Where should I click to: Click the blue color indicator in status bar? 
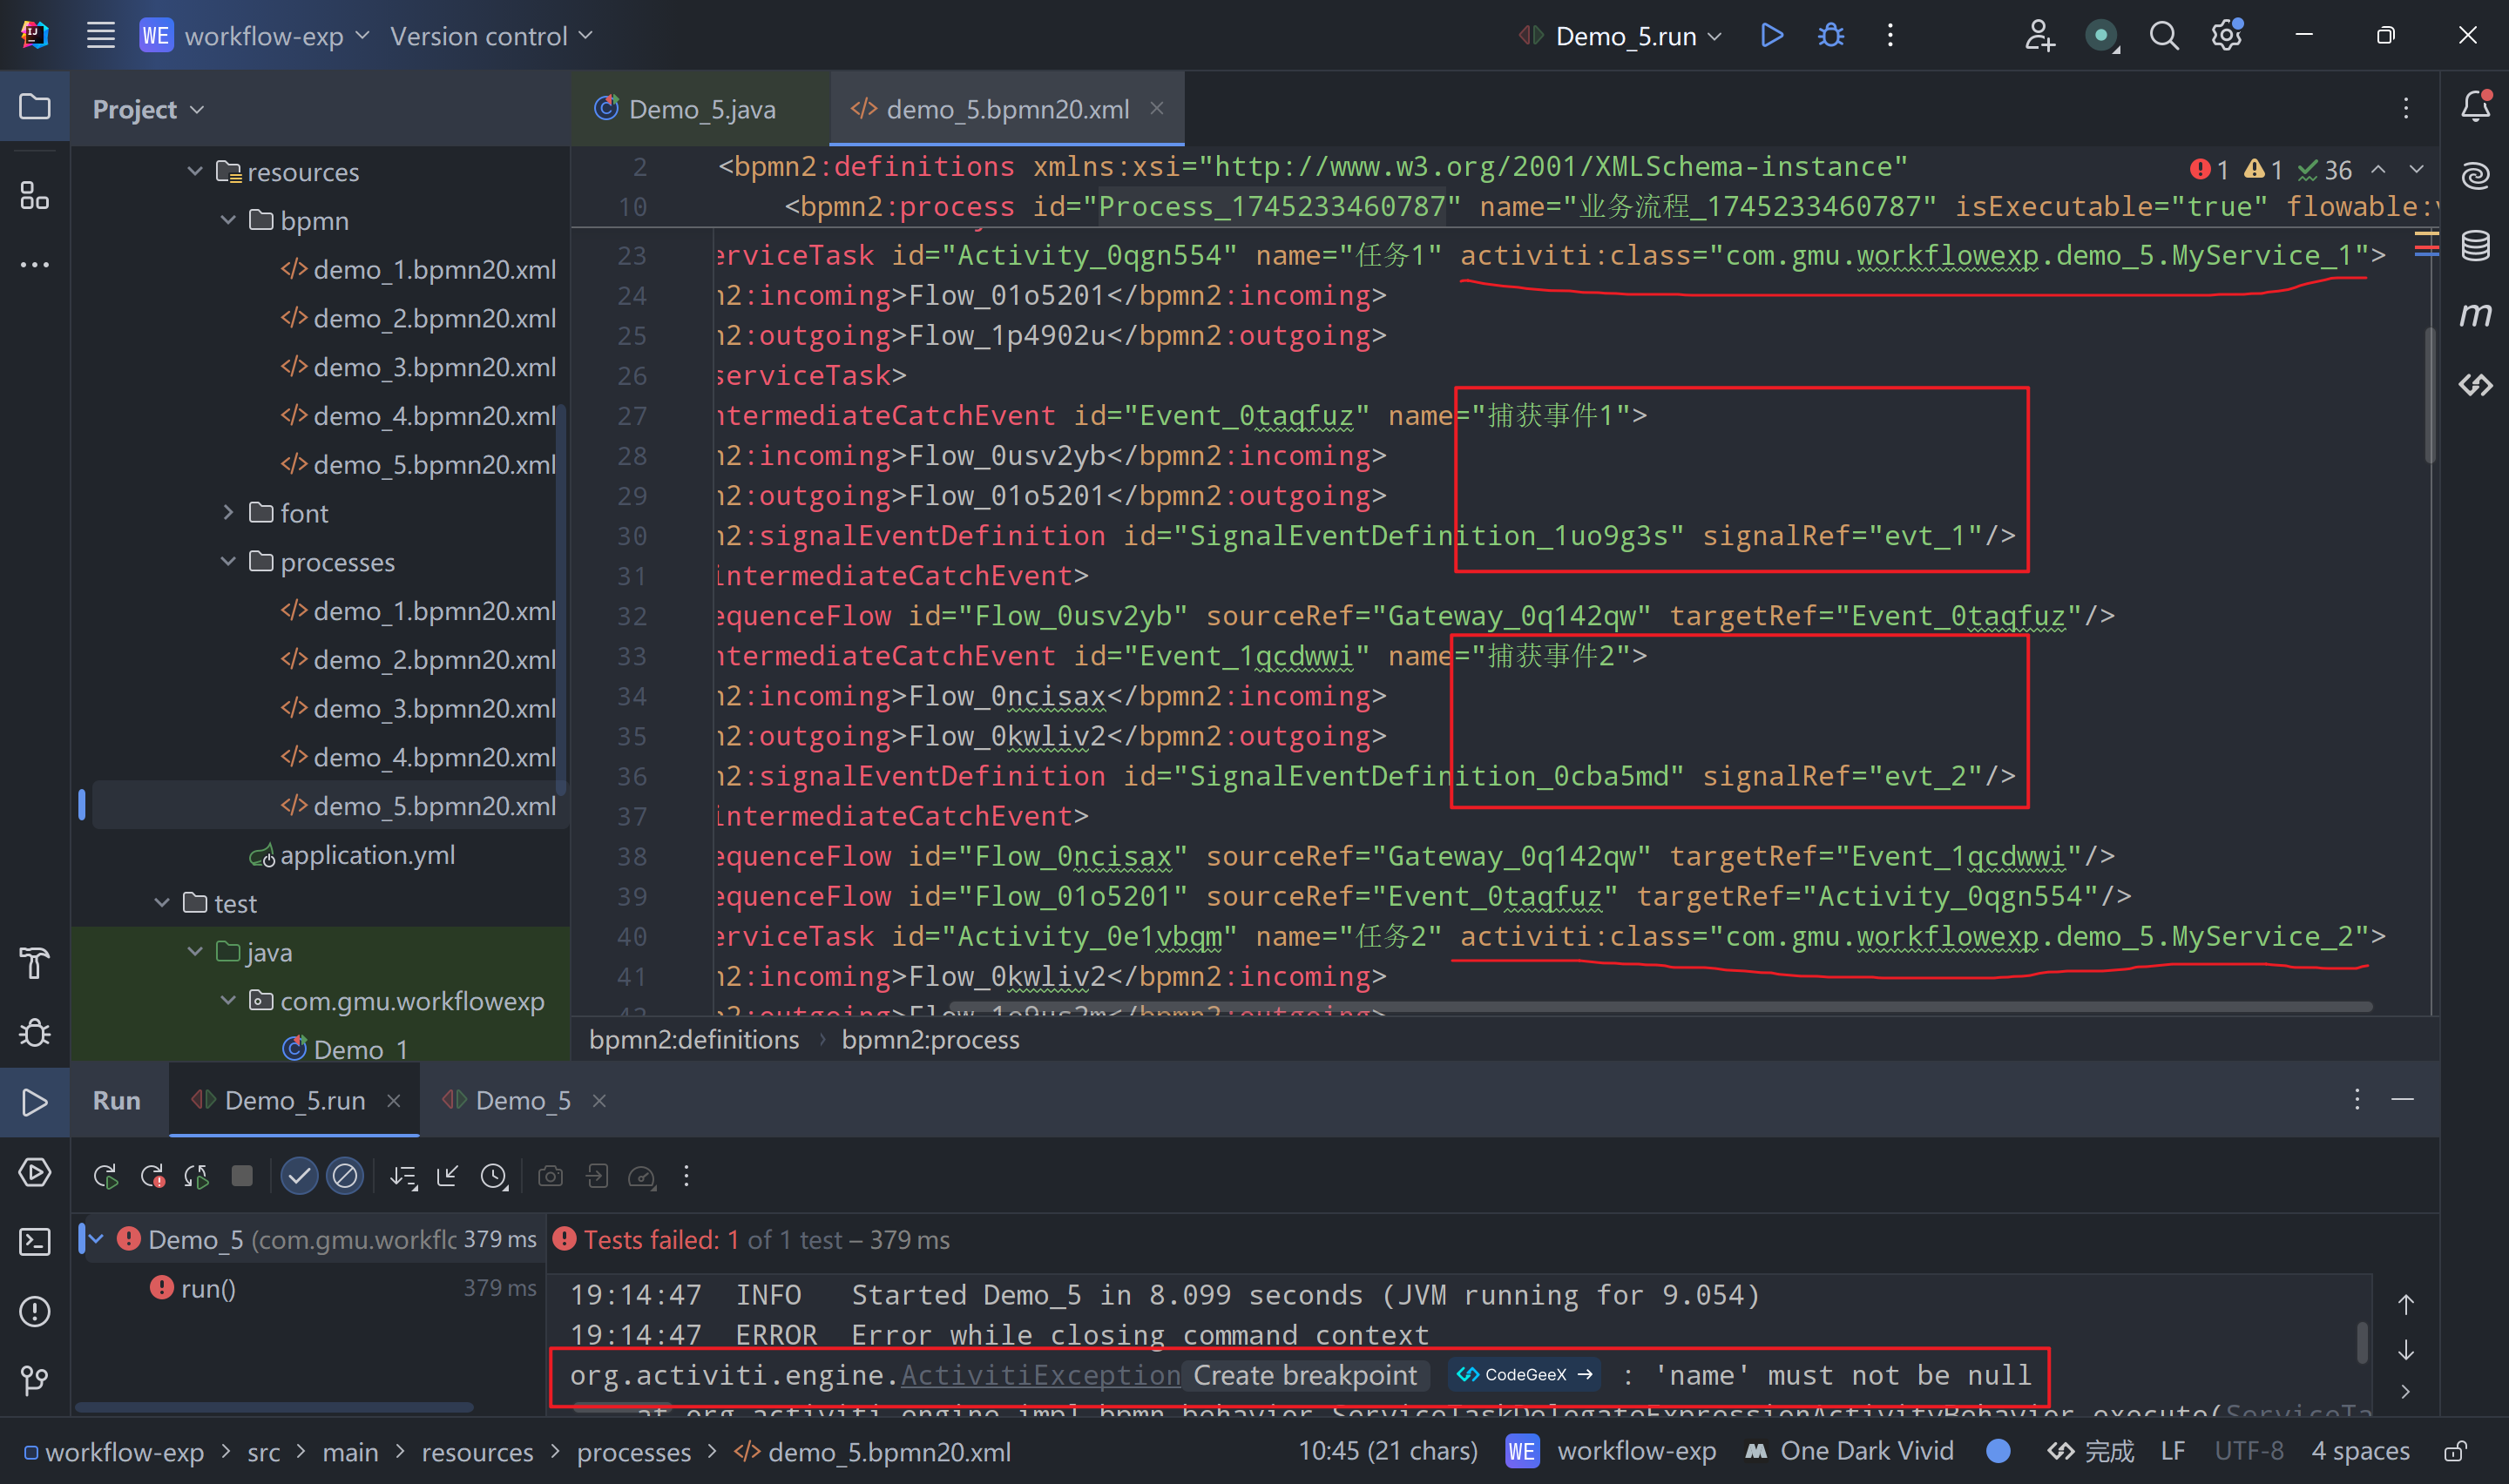[x=1998, y=1451]
